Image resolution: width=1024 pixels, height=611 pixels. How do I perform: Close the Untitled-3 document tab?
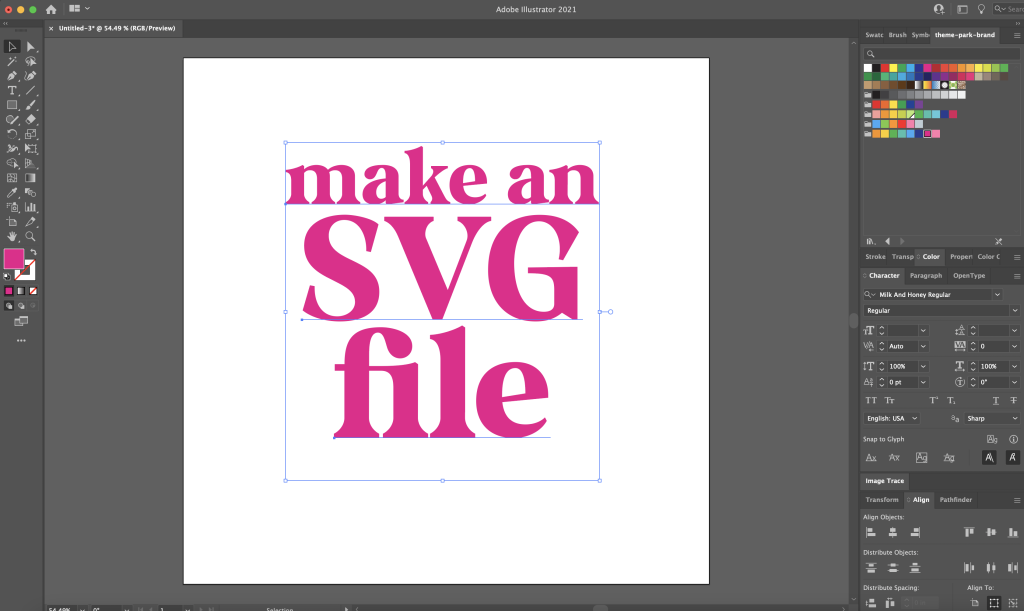51,29
